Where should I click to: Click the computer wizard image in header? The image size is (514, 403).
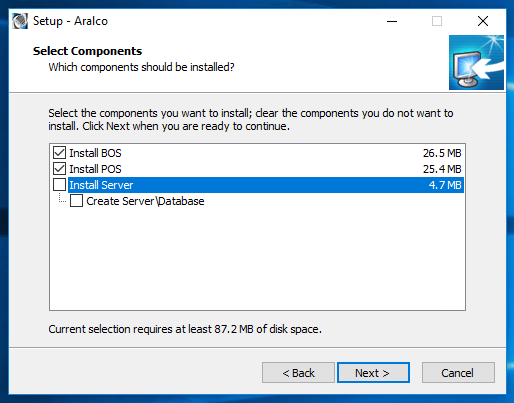pos(476,62)
